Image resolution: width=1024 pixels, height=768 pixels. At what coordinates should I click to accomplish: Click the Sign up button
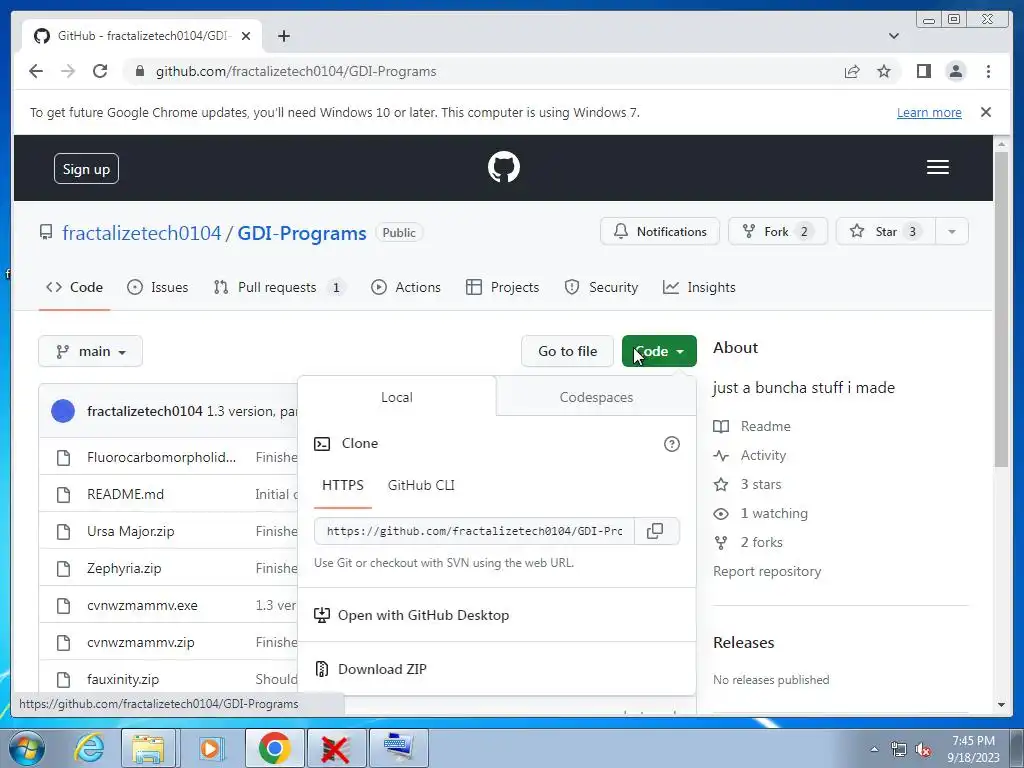(86, 168)
